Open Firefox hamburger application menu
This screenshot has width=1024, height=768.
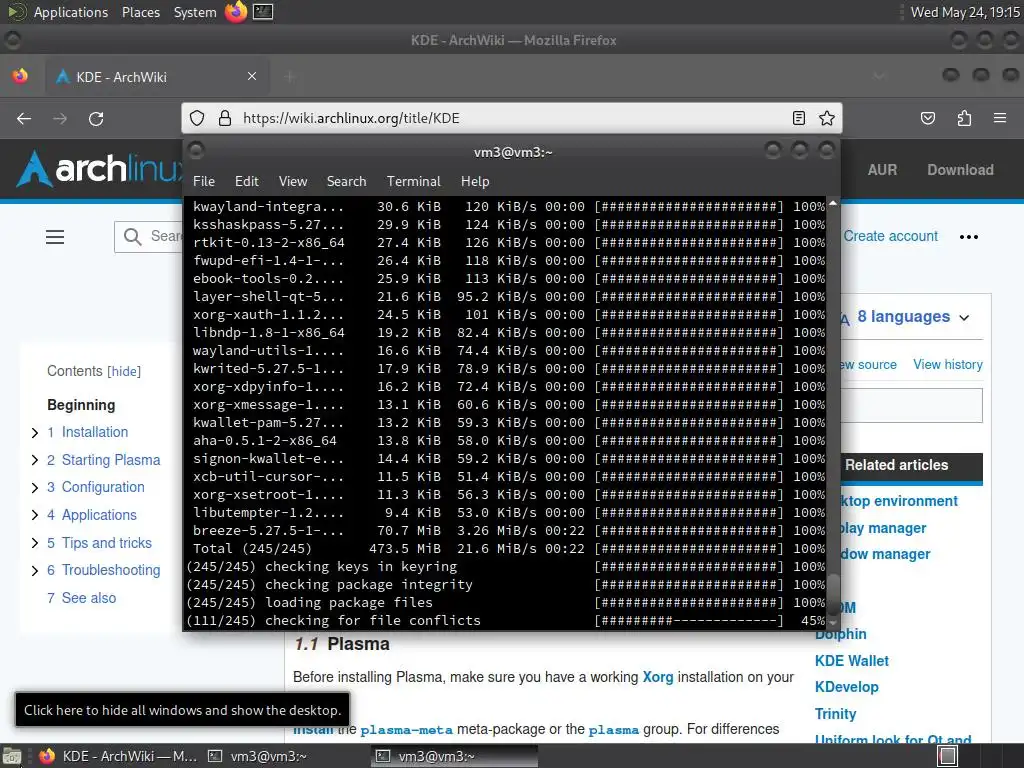[1000, 118]
